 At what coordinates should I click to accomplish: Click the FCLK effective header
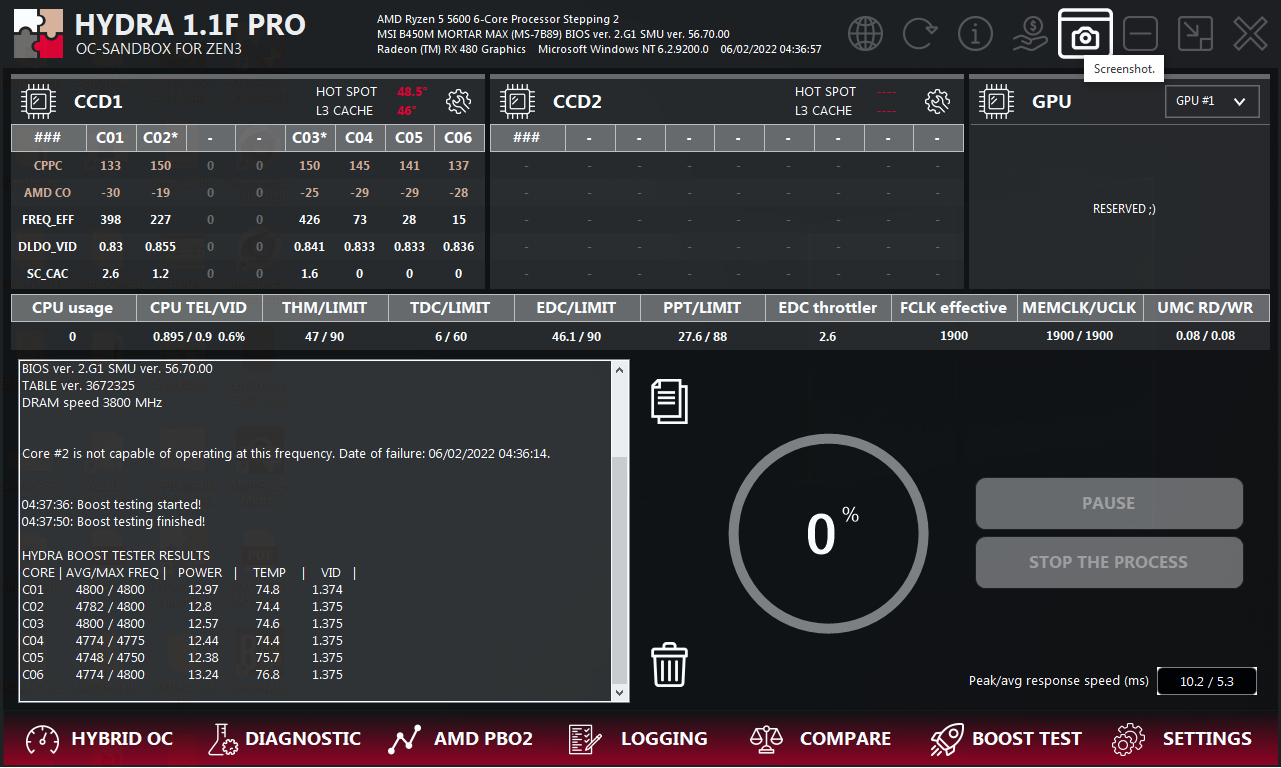[954, 308]
